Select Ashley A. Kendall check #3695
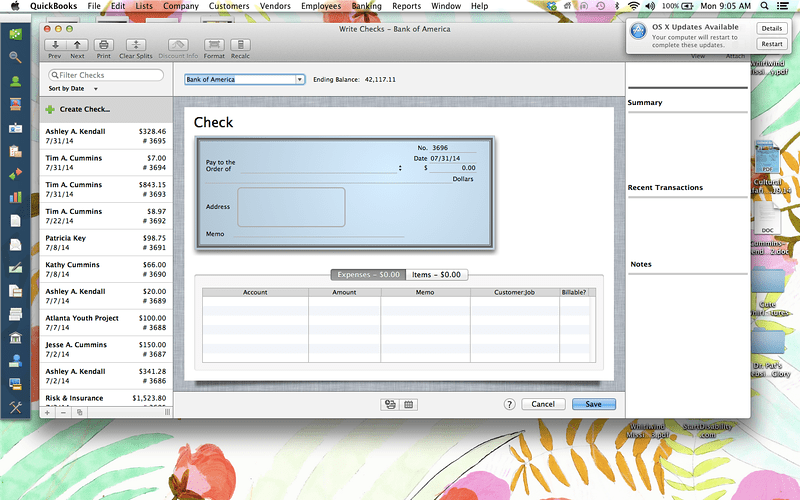Image resolution: width=800 pixels, height=500 pixels. click(x=106, y=136)
